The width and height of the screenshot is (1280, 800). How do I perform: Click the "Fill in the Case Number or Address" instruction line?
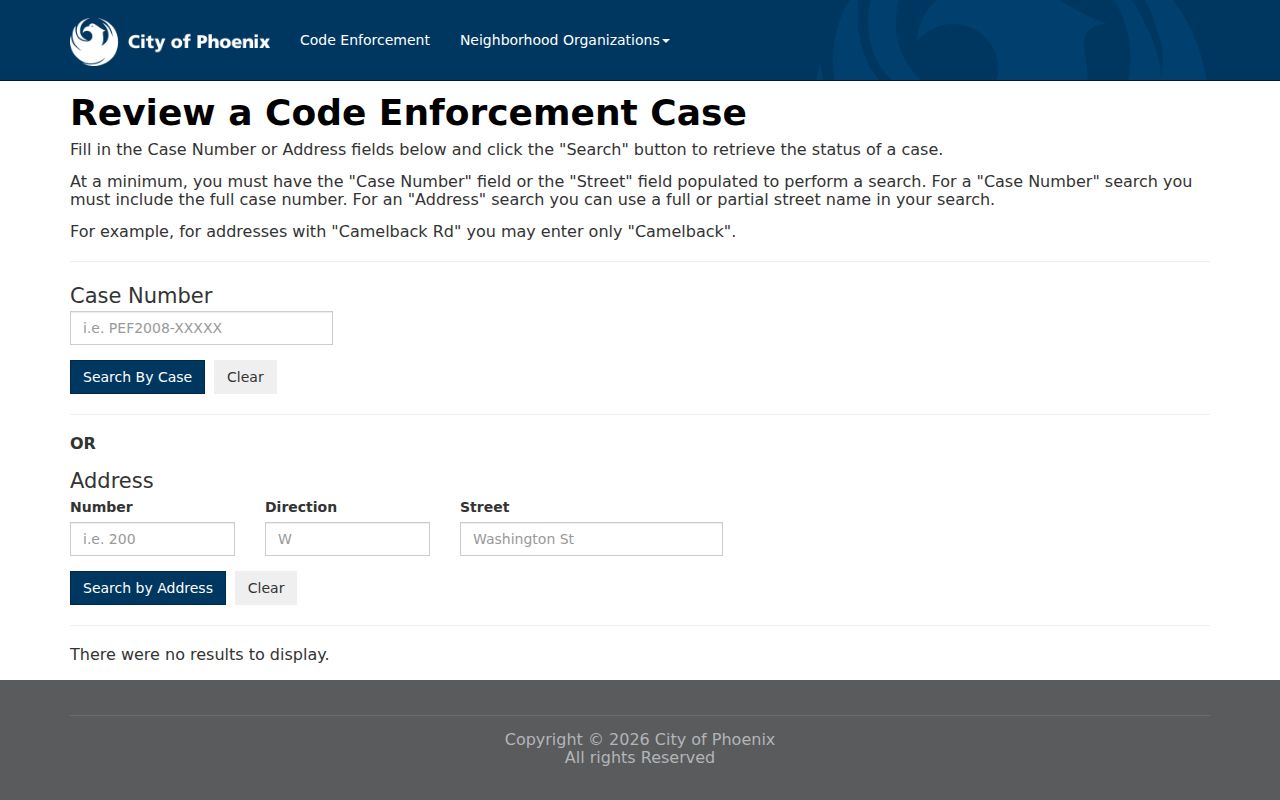[506, 149]
